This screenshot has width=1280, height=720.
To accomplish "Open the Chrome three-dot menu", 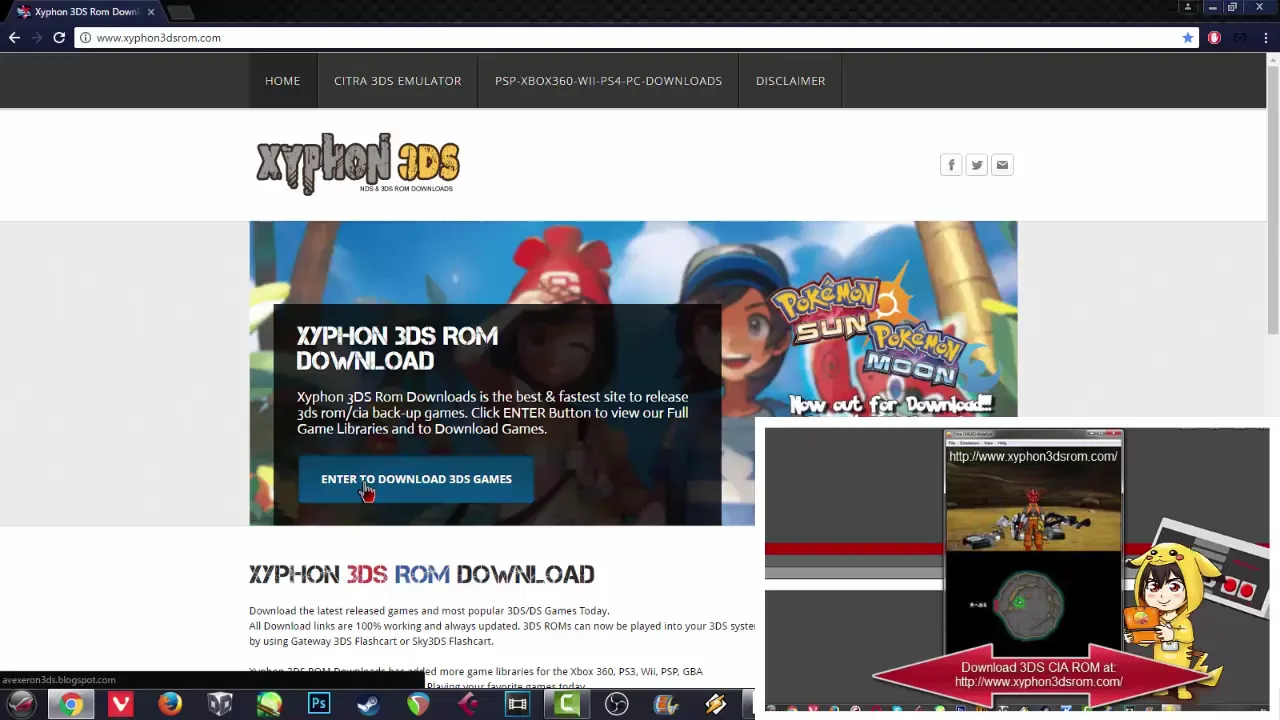I will 1266,38.
